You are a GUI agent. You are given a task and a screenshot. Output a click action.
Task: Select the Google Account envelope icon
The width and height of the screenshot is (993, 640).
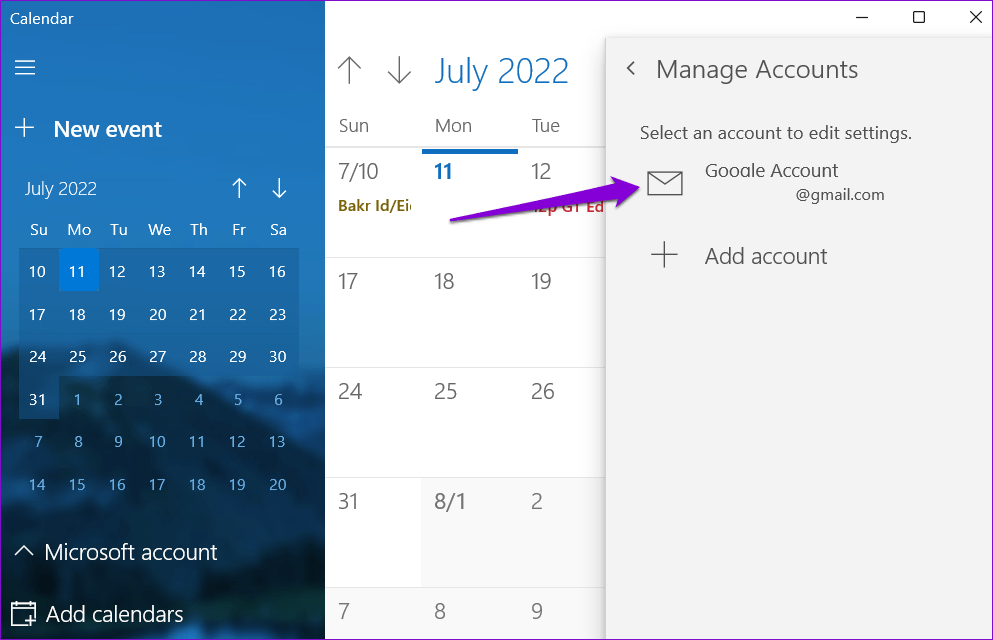pyautogui.click(x=664, y=183)
